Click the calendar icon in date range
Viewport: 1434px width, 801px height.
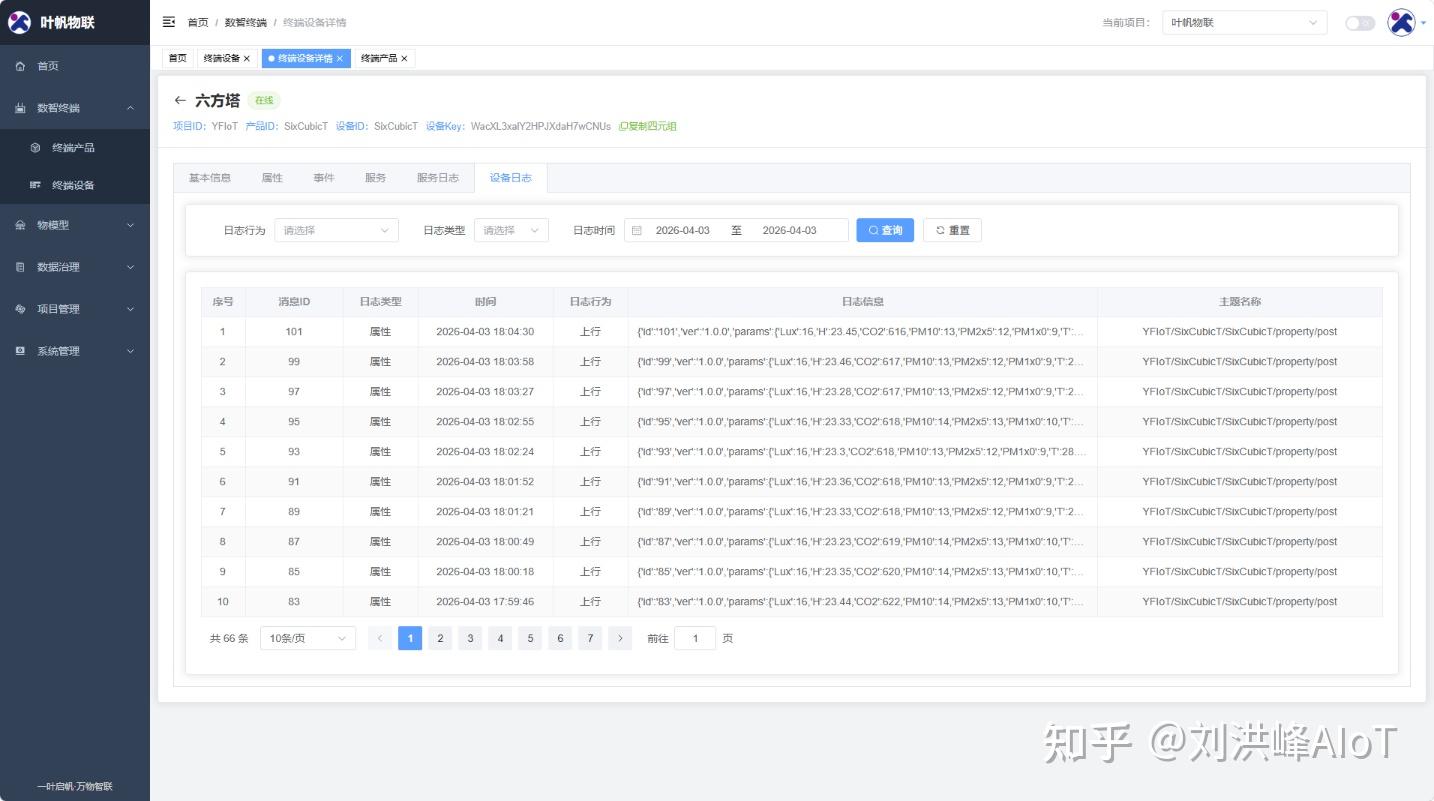[x=637, y=230]
